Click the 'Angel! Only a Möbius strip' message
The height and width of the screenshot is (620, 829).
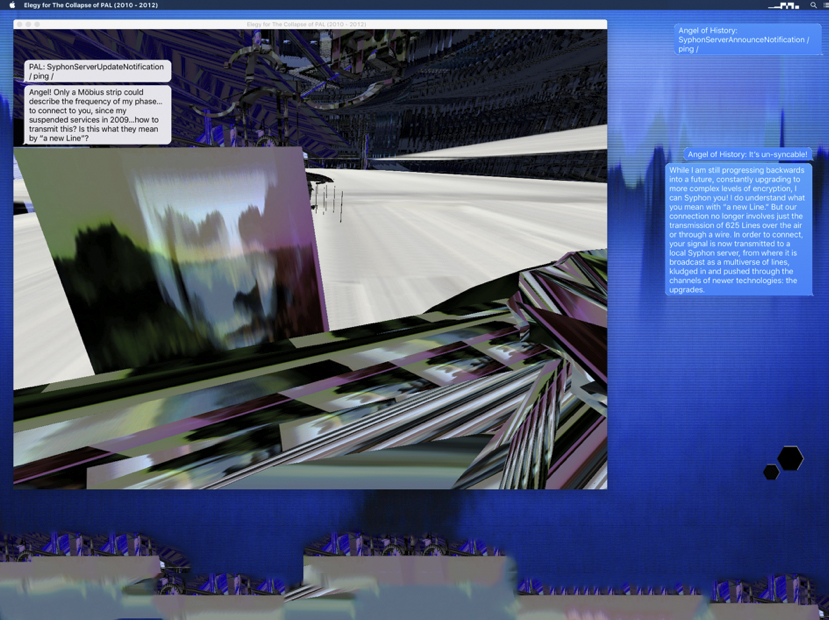pyautogui.click(x=98, y=115)
